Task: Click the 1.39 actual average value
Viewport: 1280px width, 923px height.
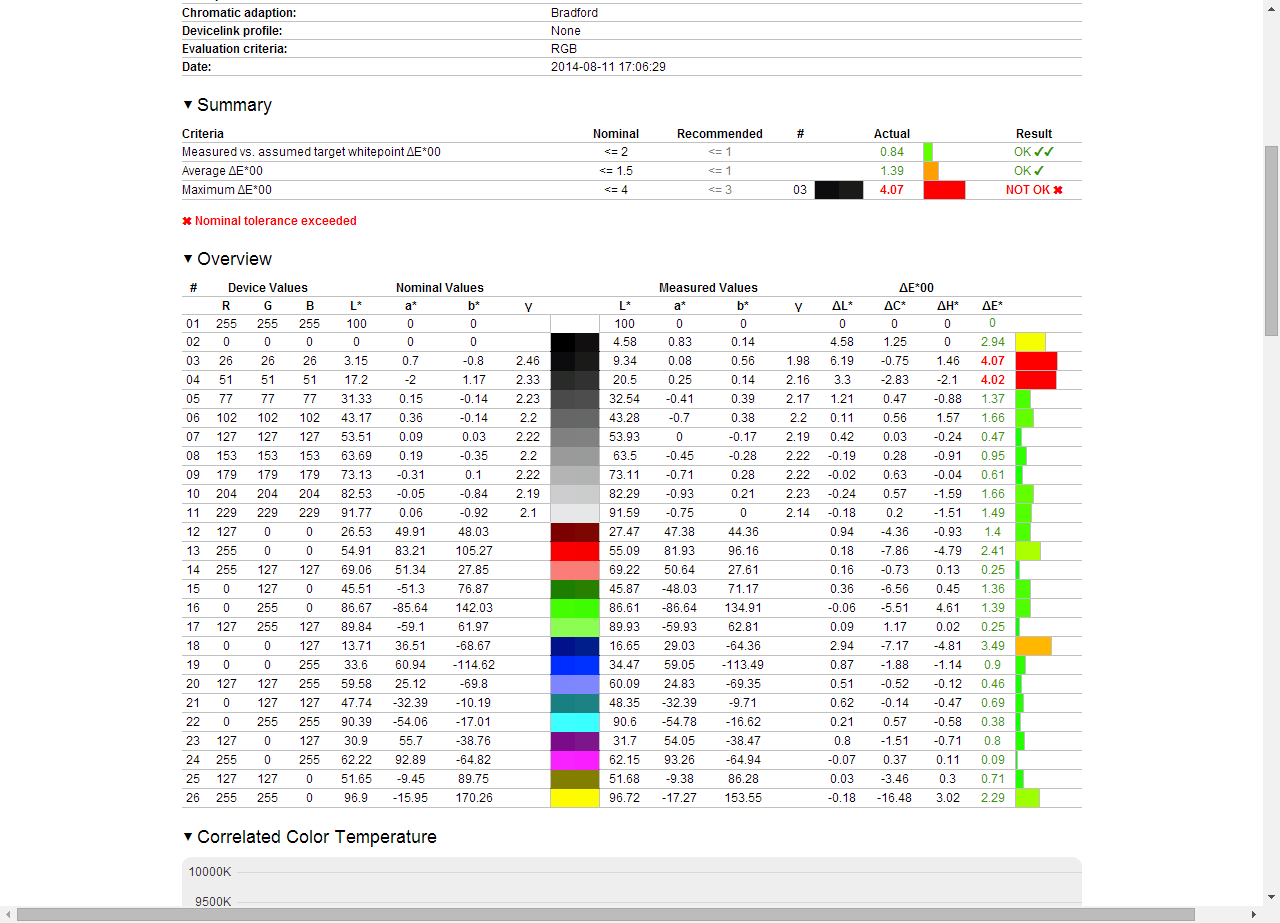Action: tap(892, 171)
